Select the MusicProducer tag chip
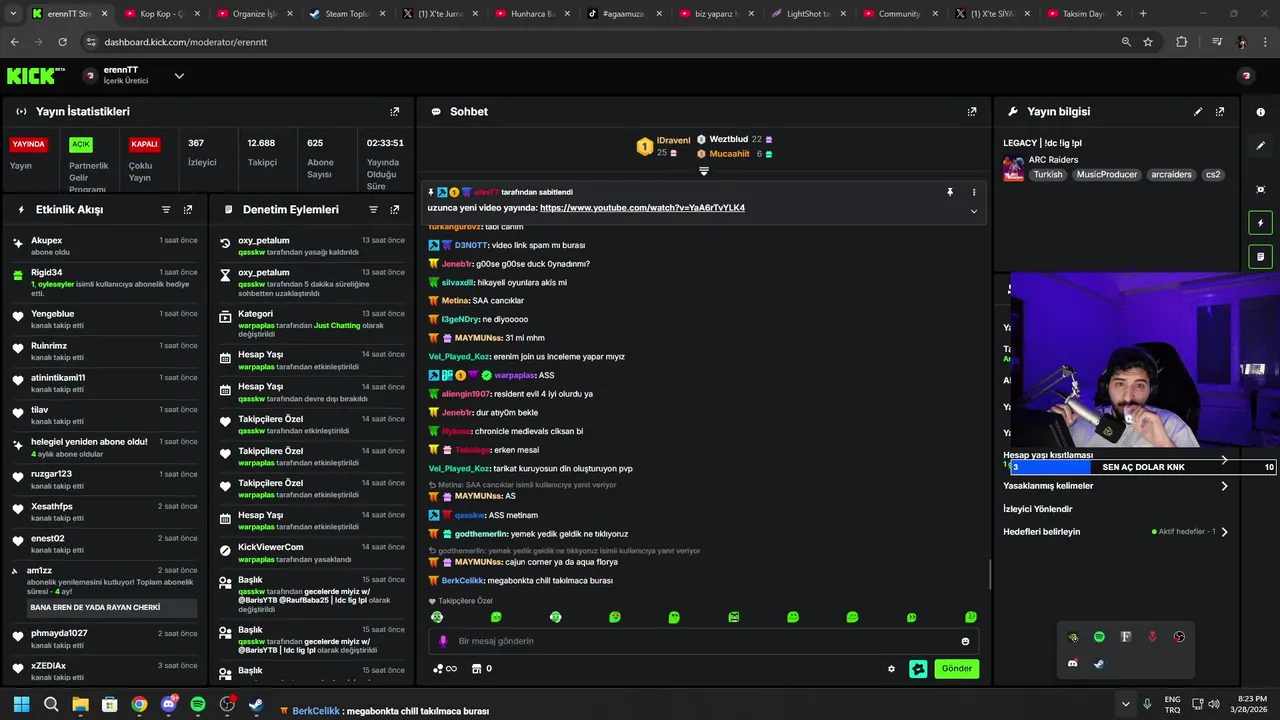Image resolution: width=1280 pixels, height=720 pixels. coord(1107,175)
